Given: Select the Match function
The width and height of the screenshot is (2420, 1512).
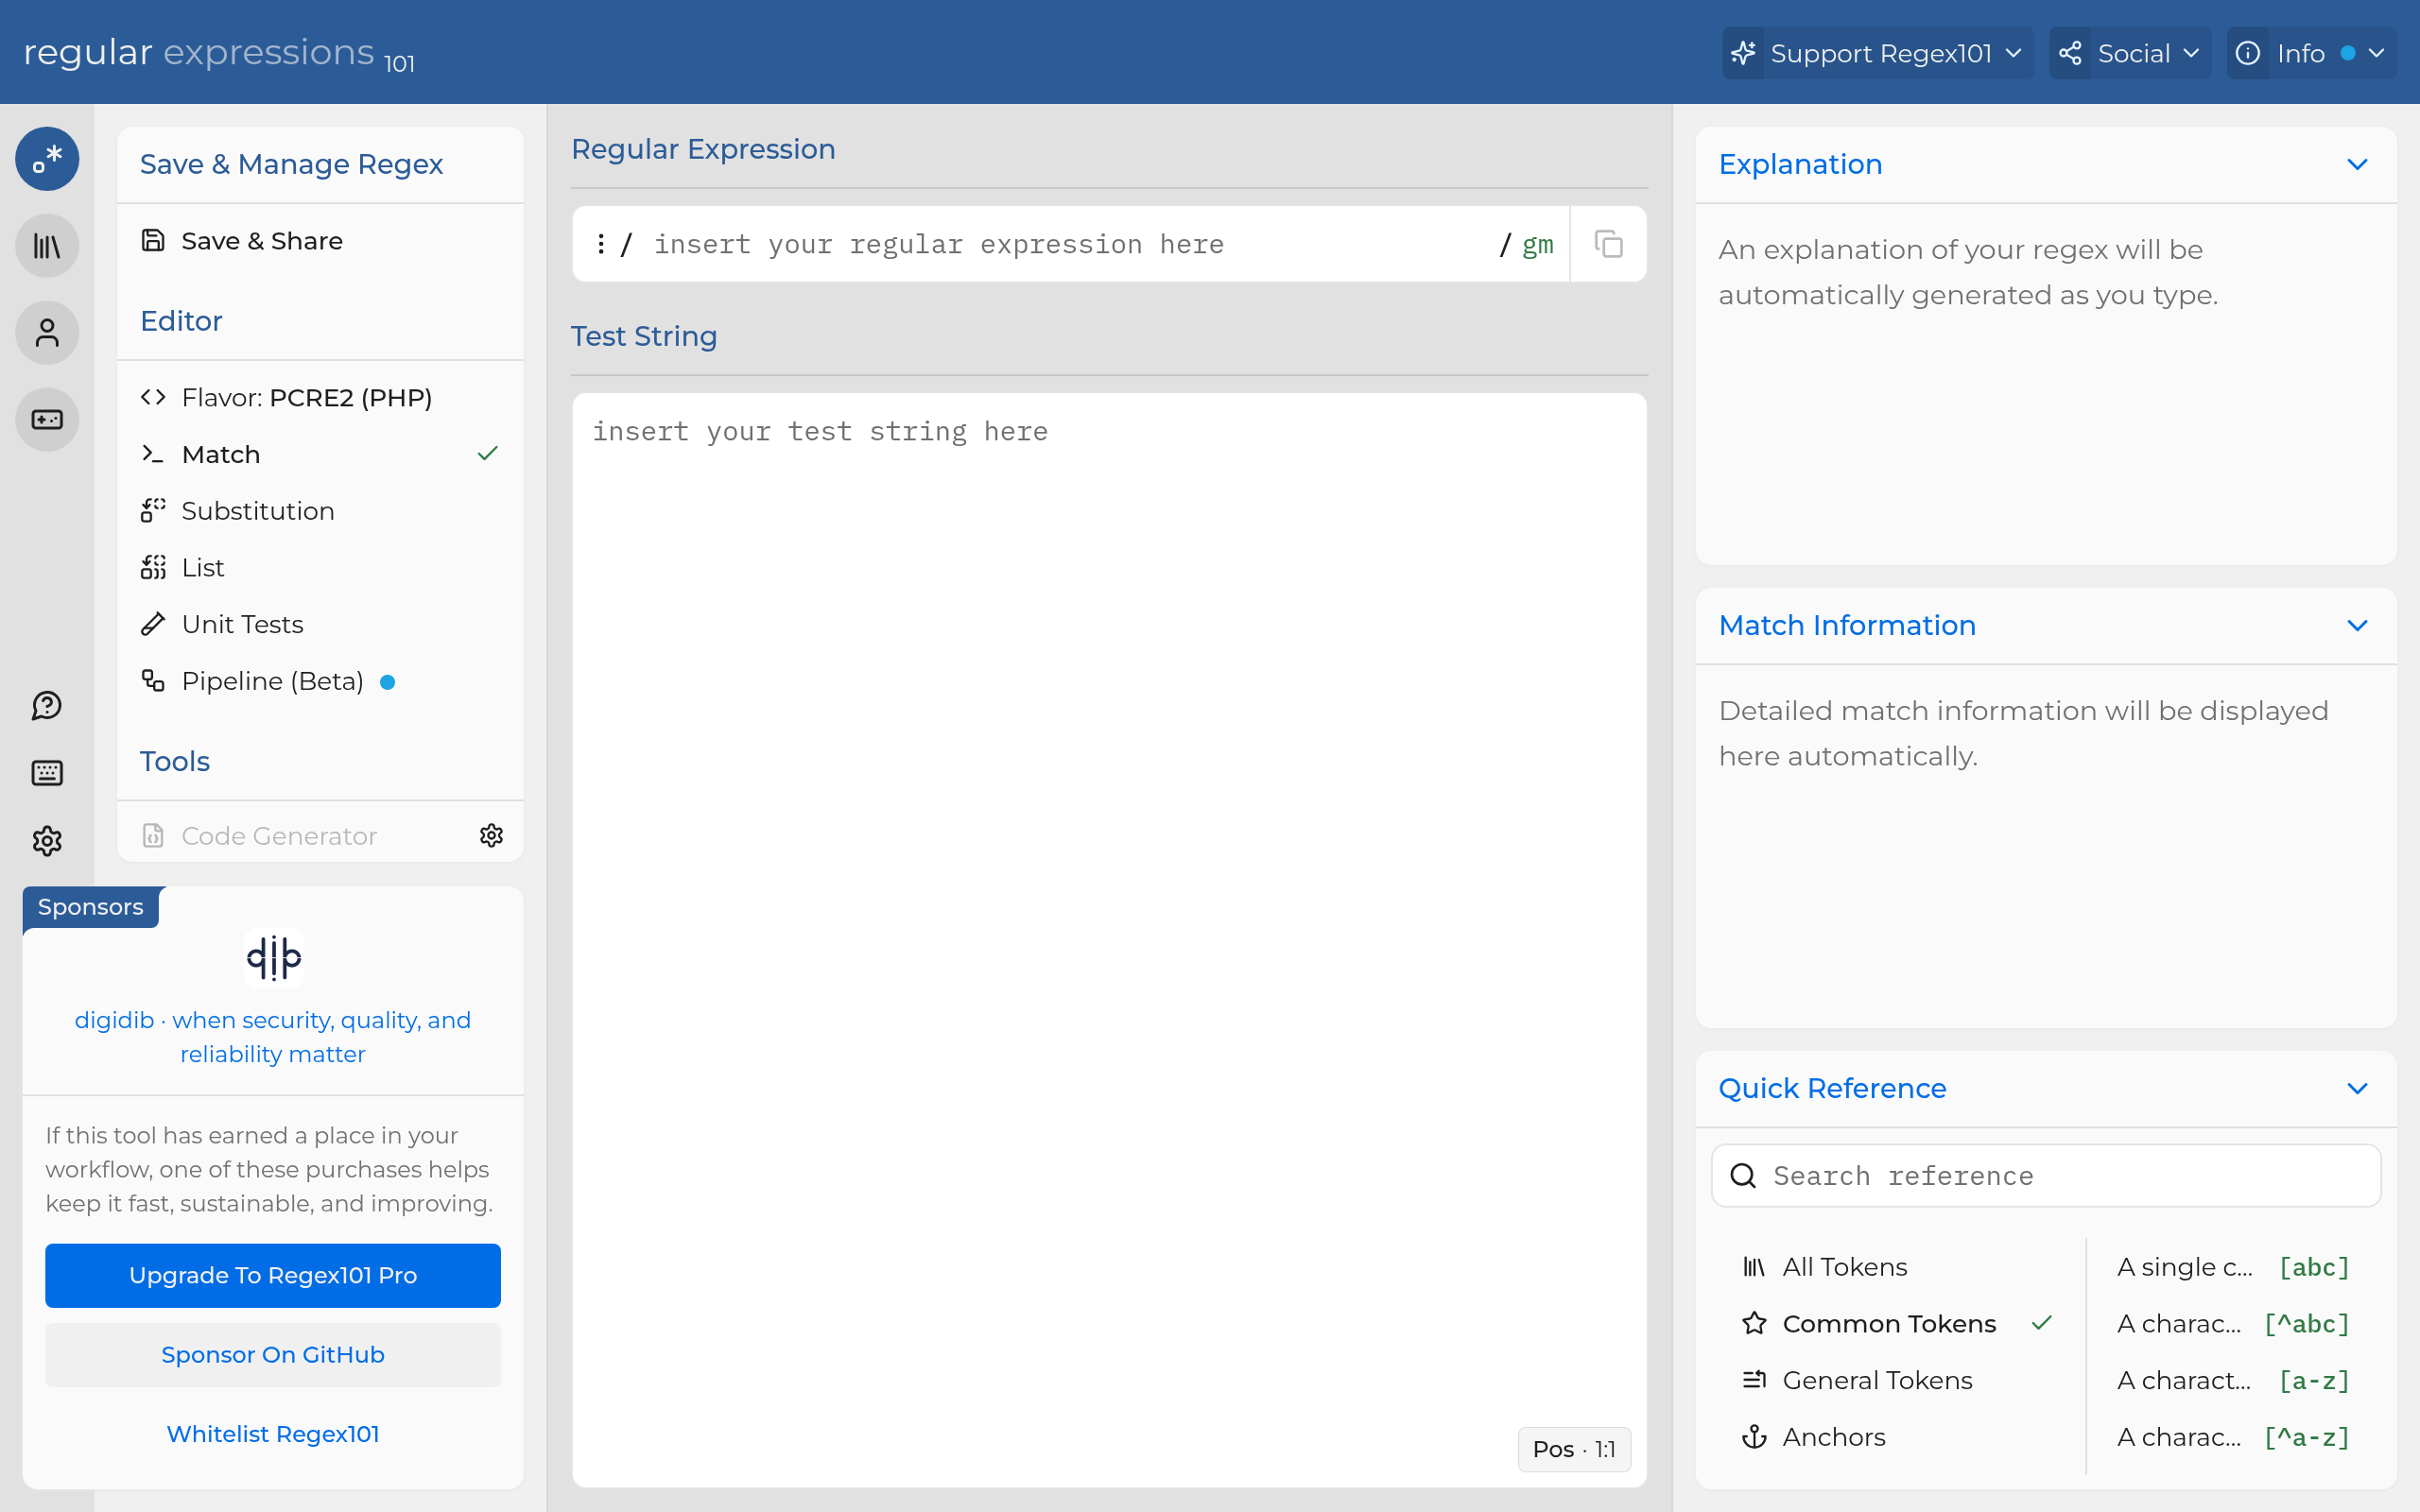Looking at the screenshot, I should [320, 454].
